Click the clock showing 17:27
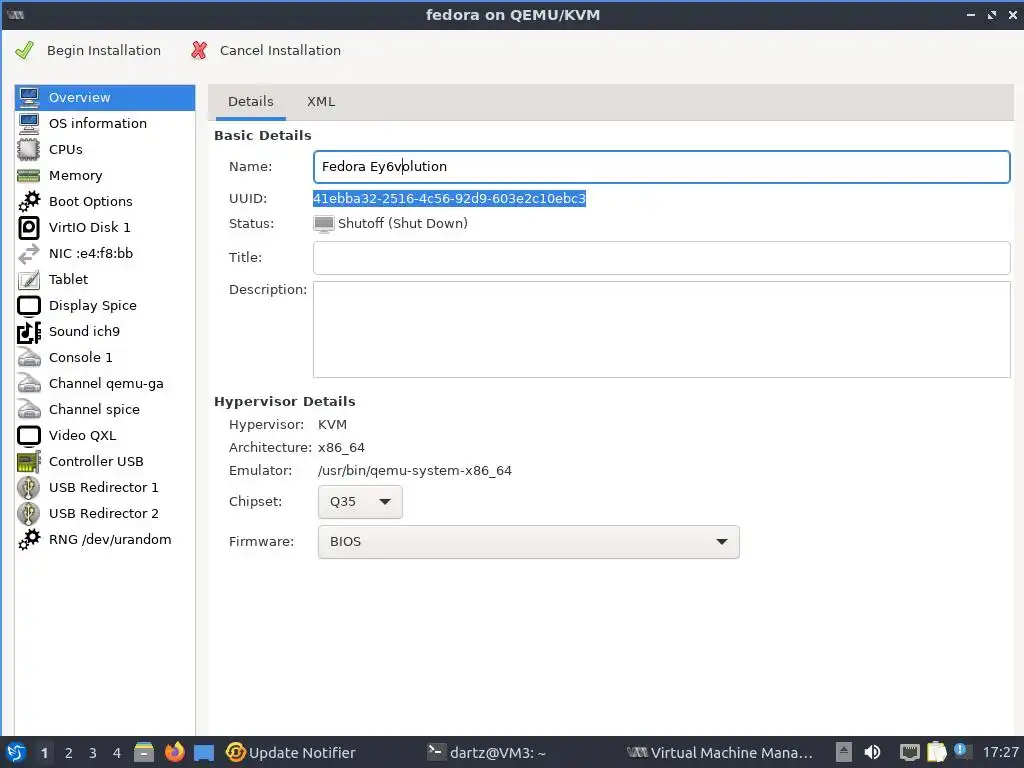1024x768 pixels. [1000, 752]
